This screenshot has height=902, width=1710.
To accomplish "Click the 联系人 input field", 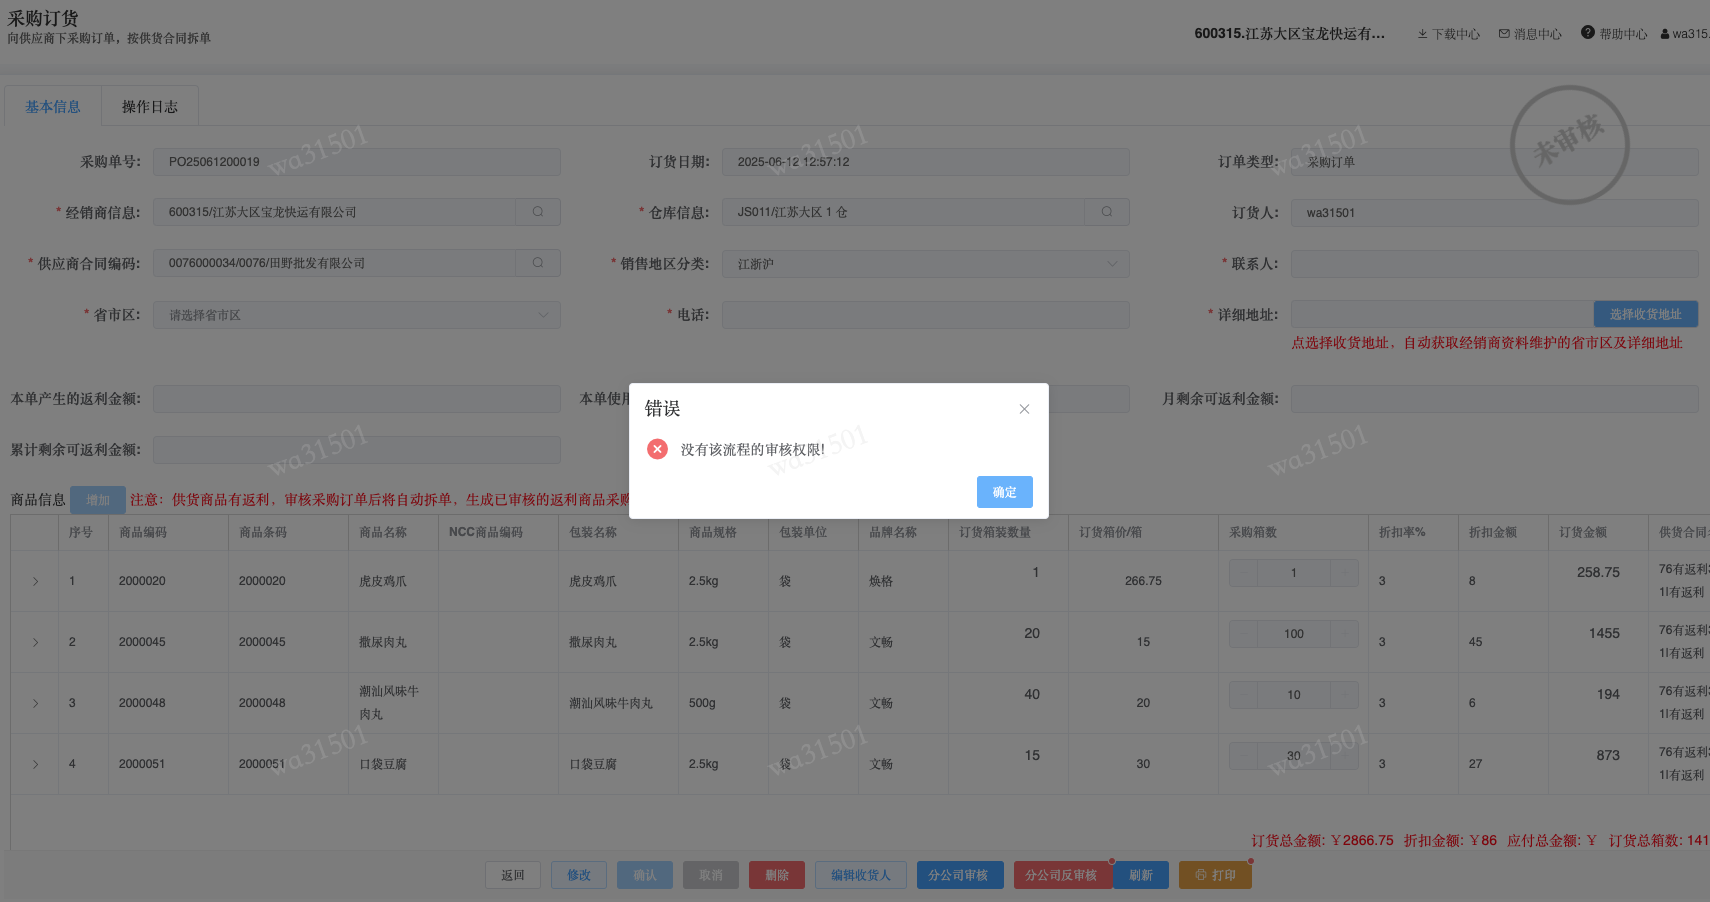I will (x=1494, y=264).
